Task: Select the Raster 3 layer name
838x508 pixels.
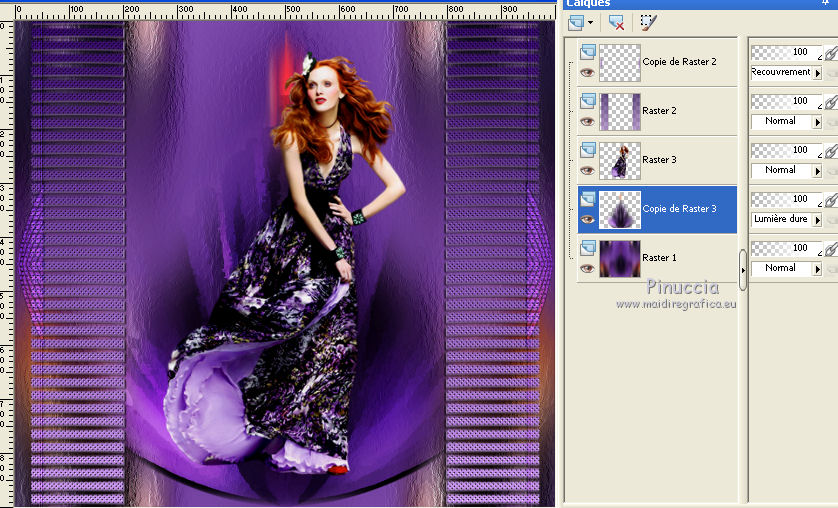Action: [659, 160]
